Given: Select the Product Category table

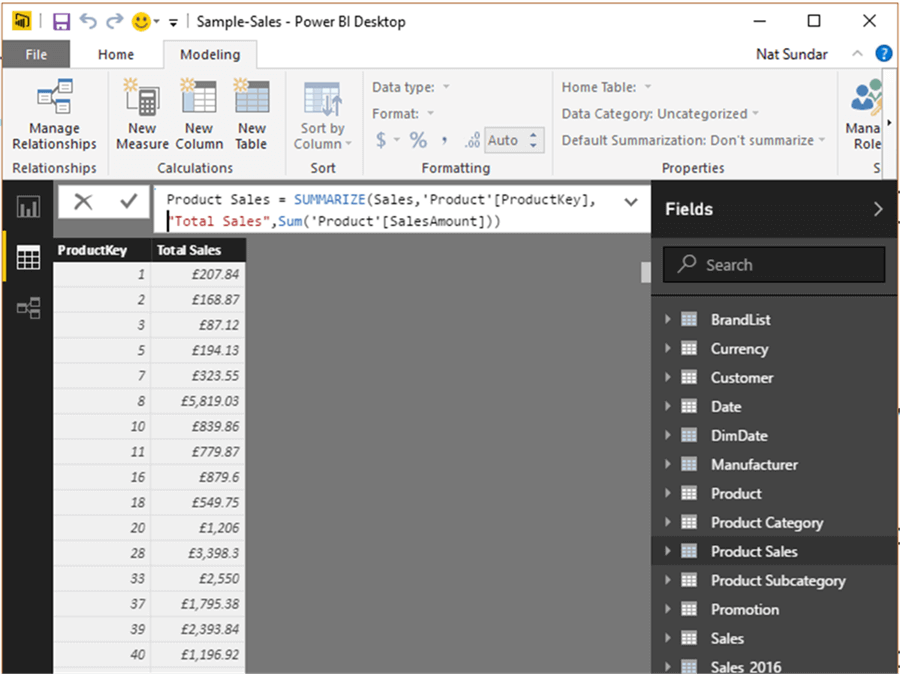Looking at the screenshot, I should [x=775, y=522].
